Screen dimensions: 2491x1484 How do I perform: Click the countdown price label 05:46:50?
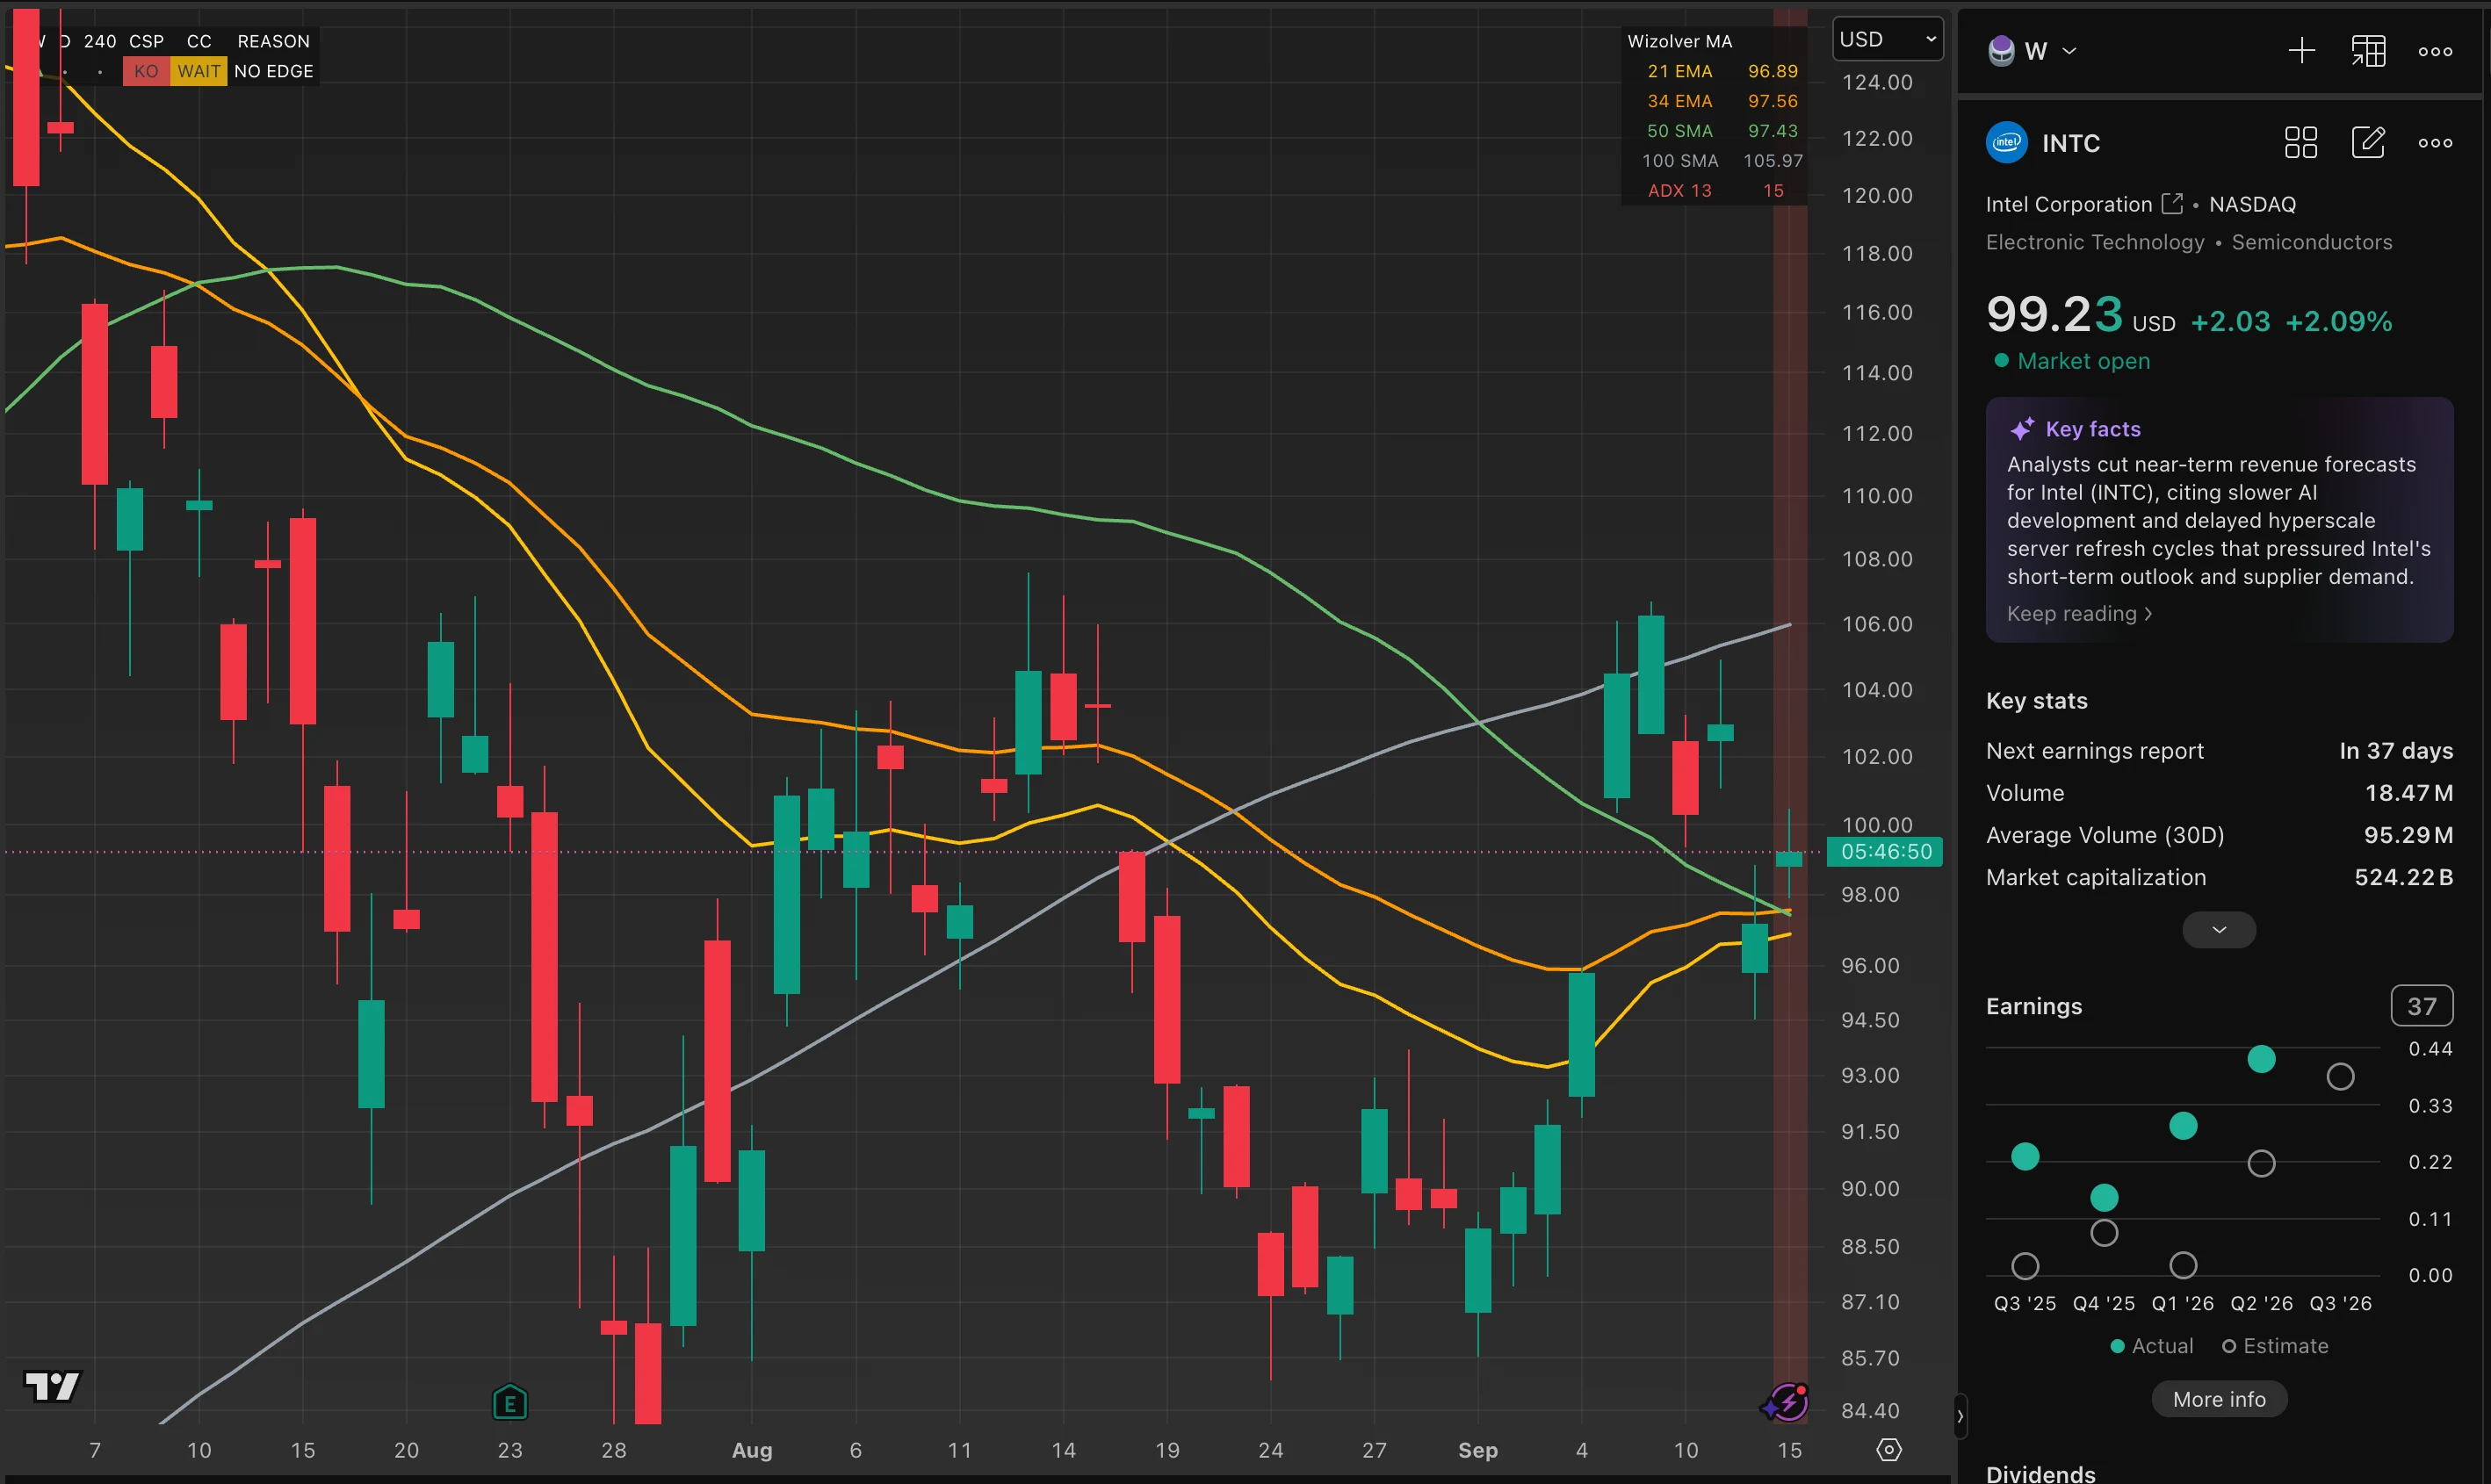click(x=1886, y=852)
